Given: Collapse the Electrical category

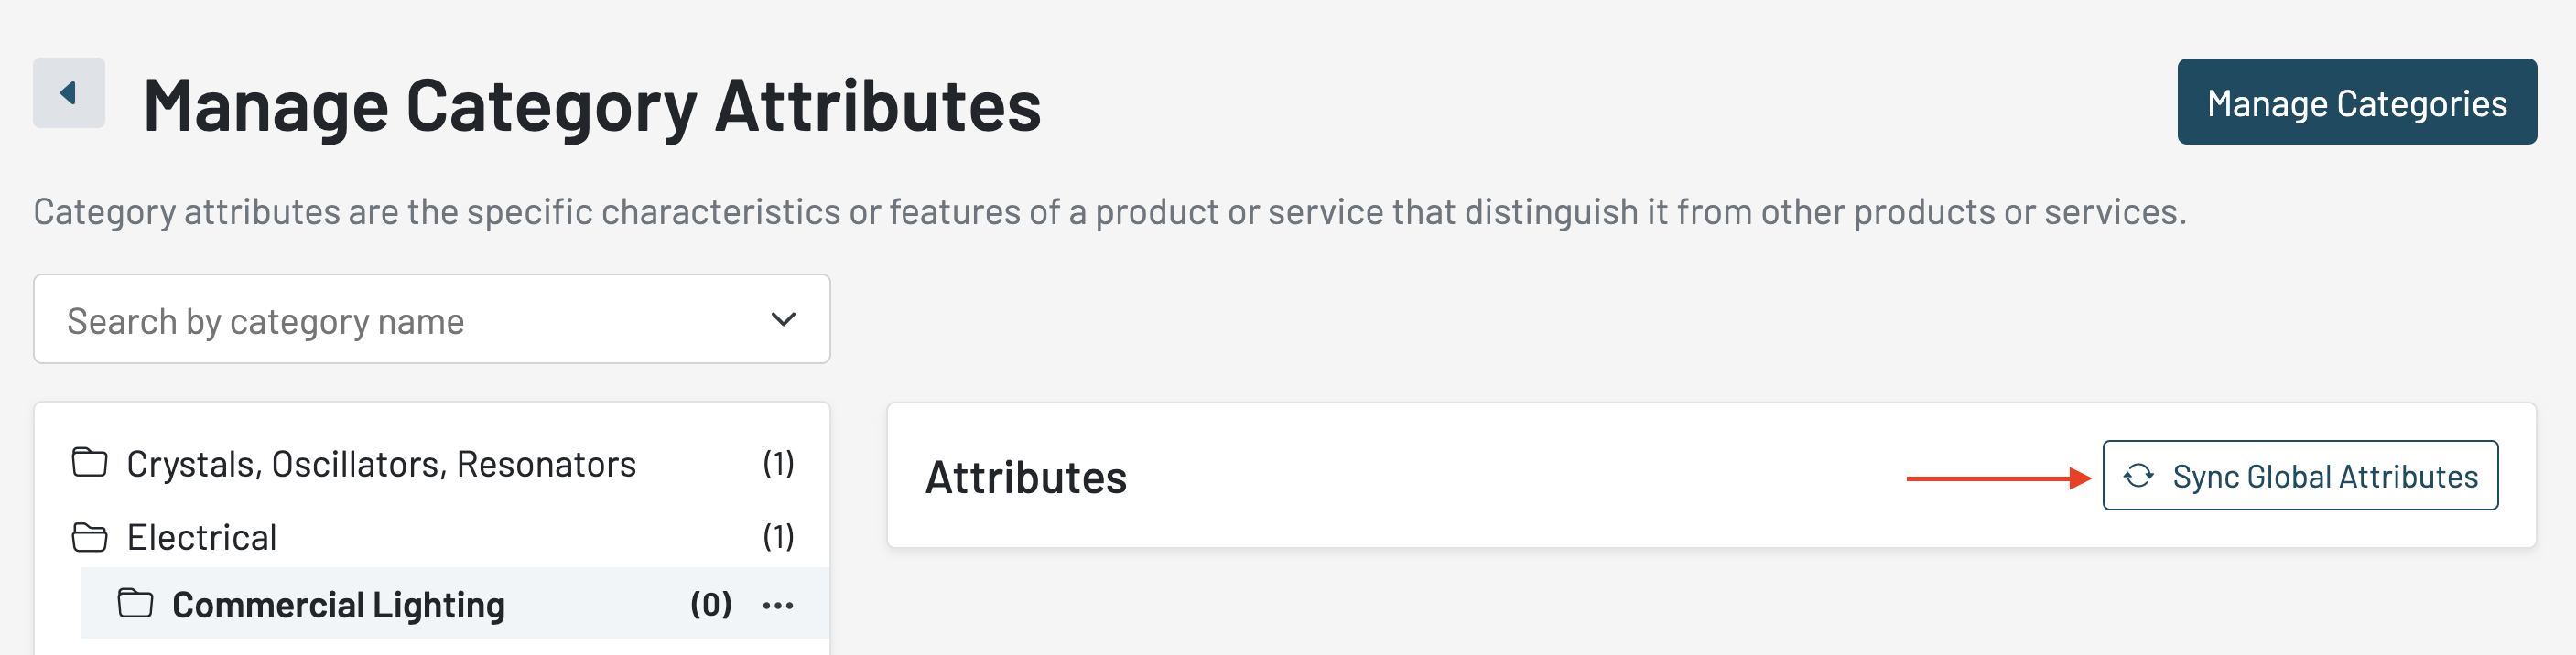Looking at the screenshot, I should point(201,537).
